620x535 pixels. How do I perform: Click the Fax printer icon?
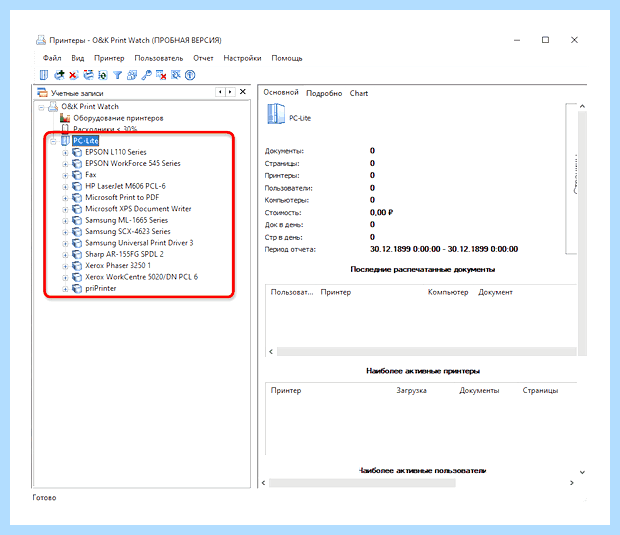[77, 175]
